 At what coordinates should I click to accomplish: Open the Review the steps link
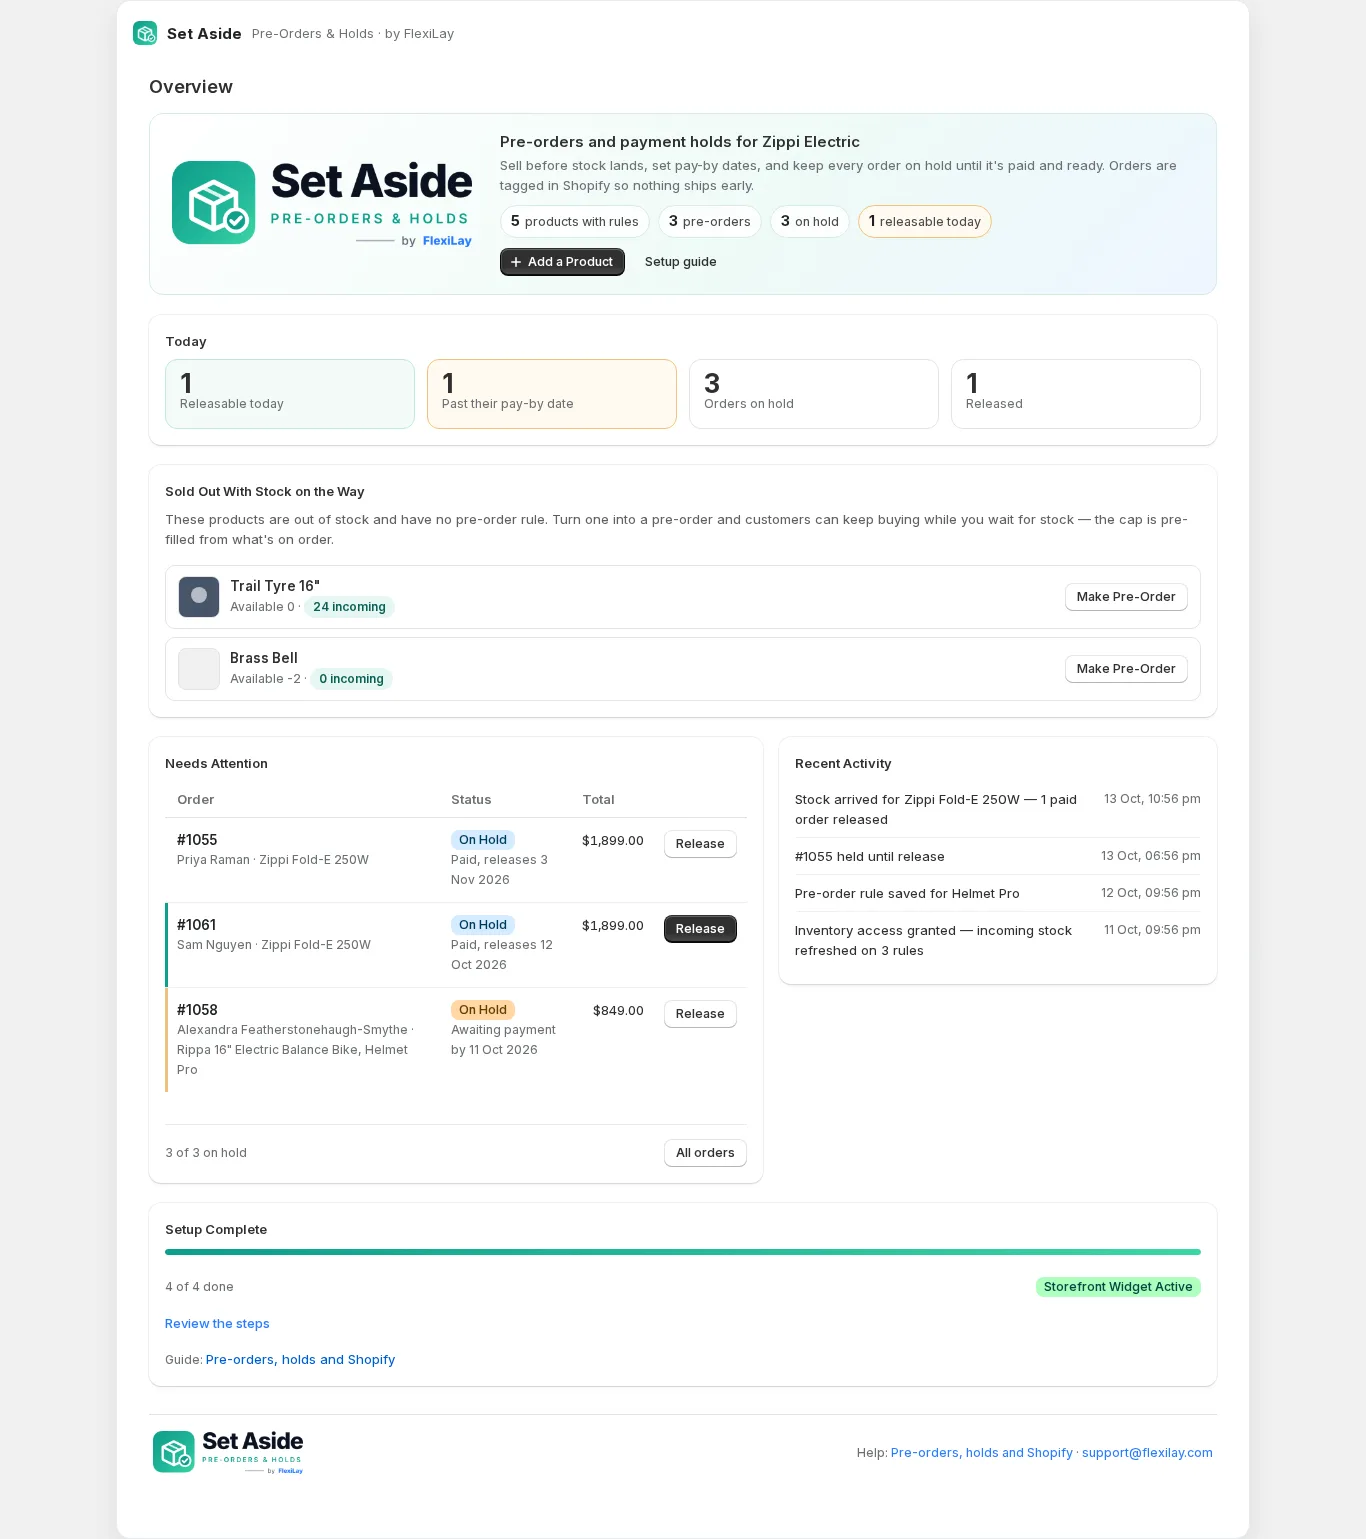[217, 1324]
